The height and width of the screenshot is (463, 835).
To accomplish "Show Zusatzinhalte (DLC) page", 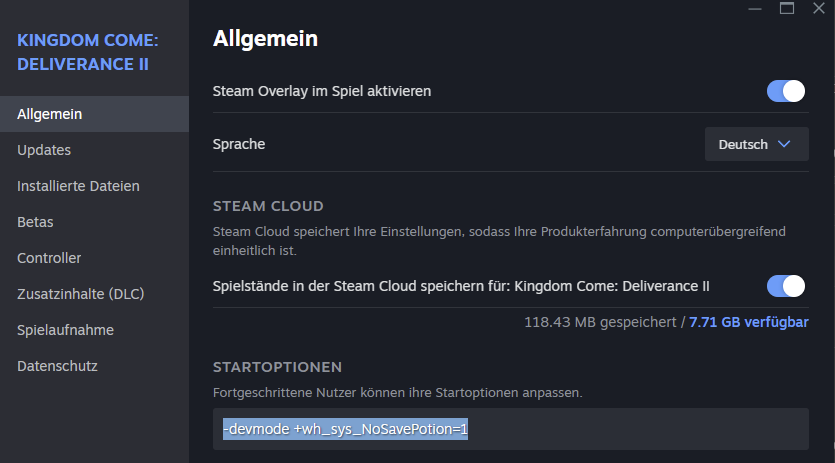I will point(80,294).
